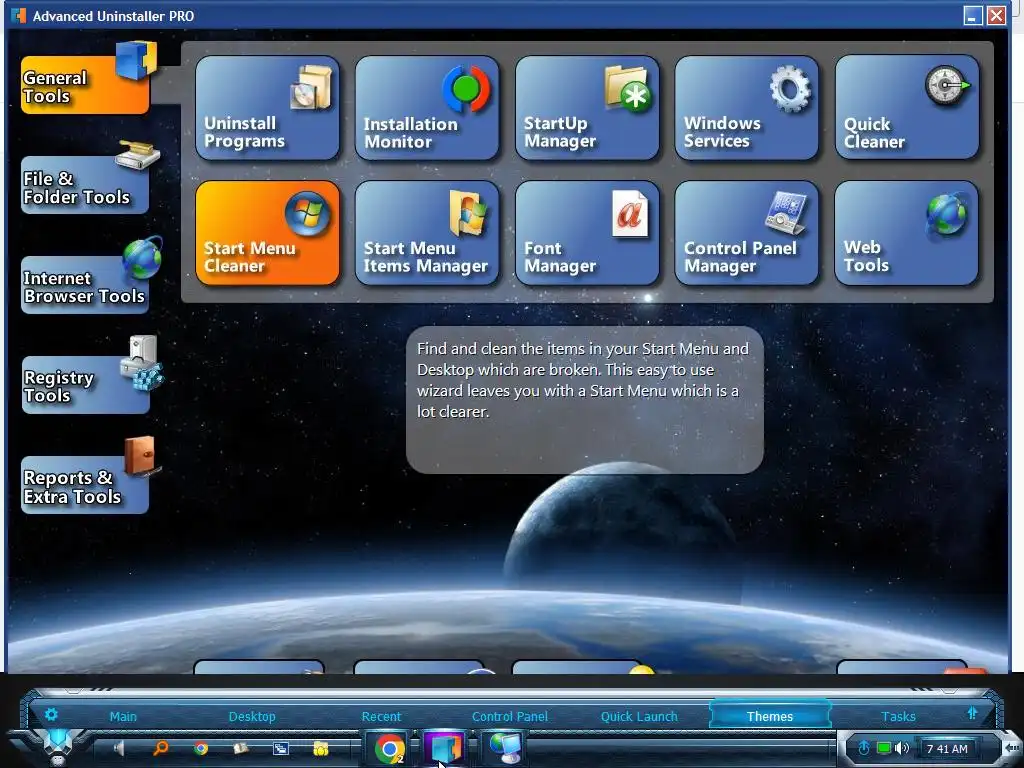Open the volume speaker tray icon

click(902, 748)
